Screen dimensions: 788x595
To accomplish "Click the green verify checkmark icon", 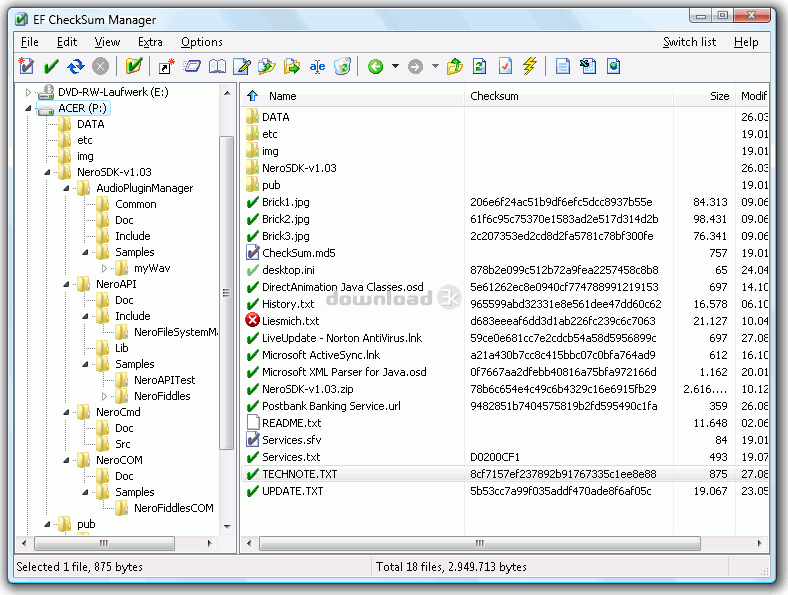I will [x=51, y=66].
